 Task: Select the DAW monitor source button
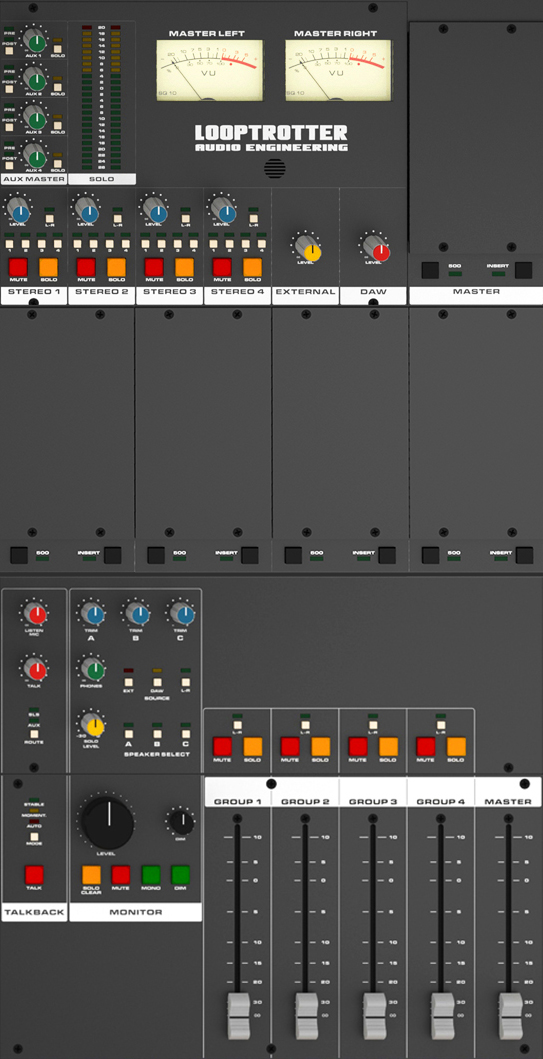(x=157, y=682)
